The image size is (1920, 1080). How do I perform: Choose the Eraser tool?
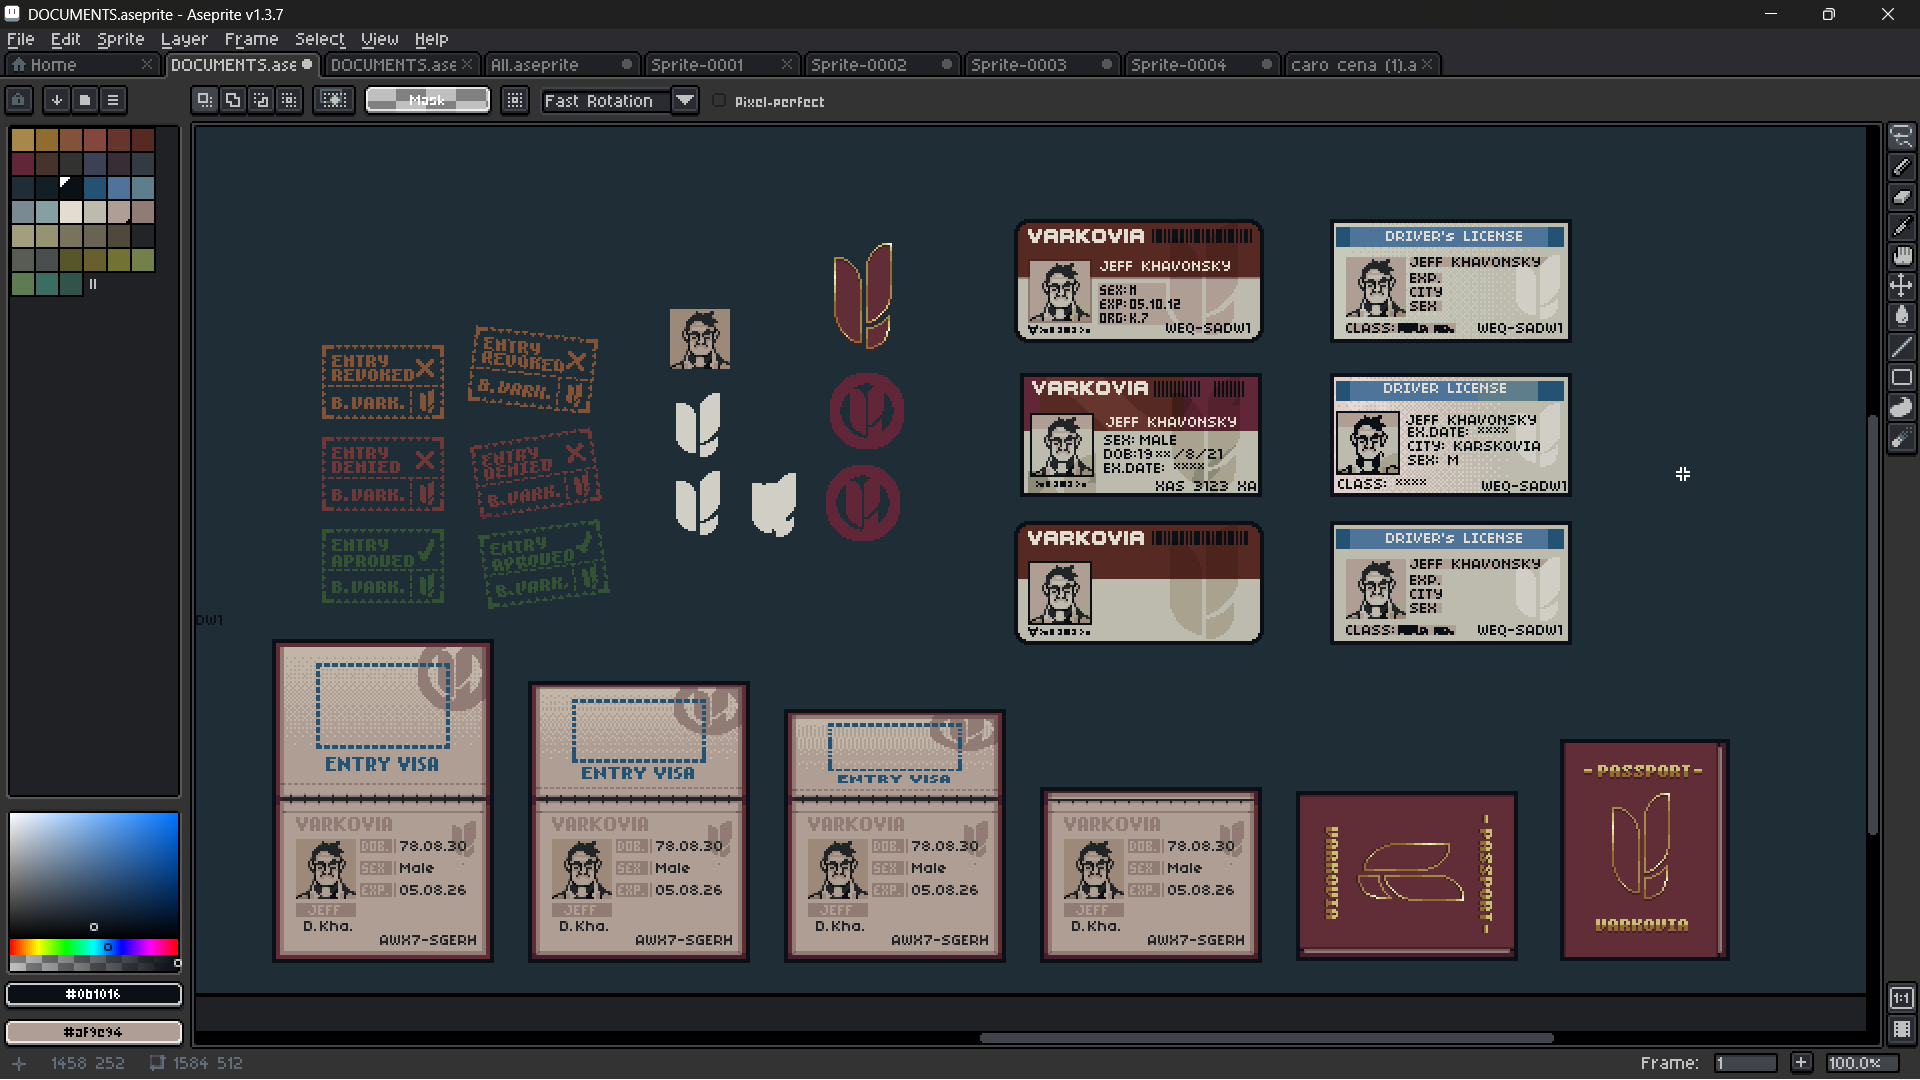coord(1901,197)
